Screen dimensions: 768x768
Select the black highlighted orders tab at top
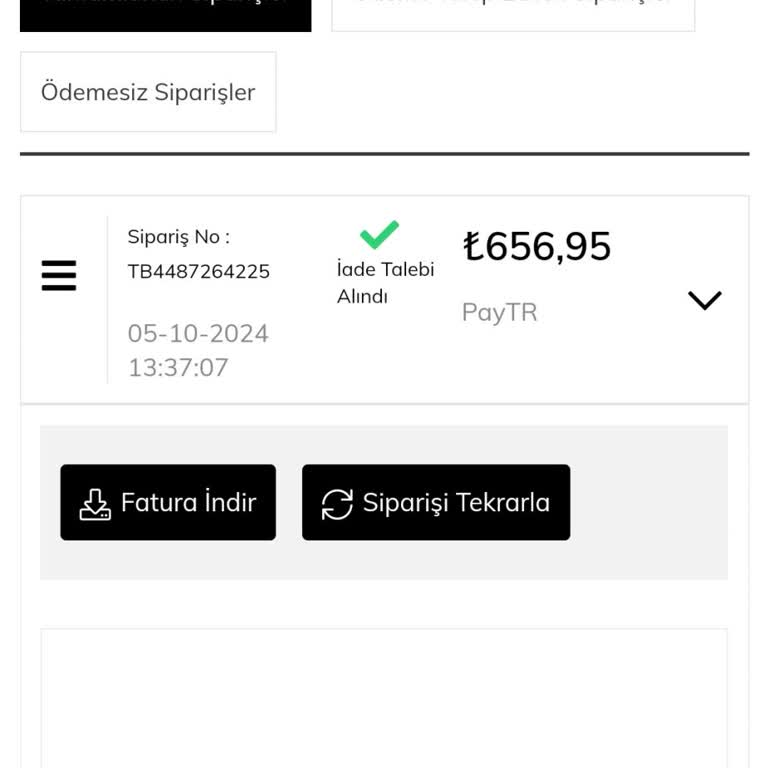tap(165, 12)
